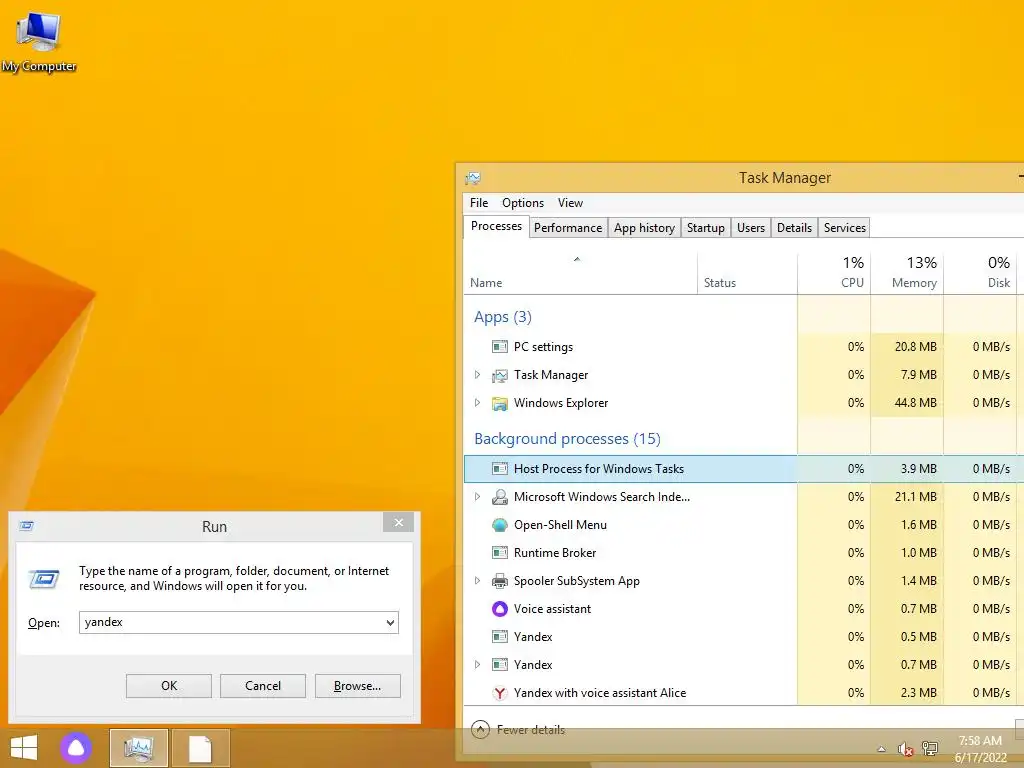Close the Run dialog
Viewport: 1024px width, 768px height.
(398, 522)
